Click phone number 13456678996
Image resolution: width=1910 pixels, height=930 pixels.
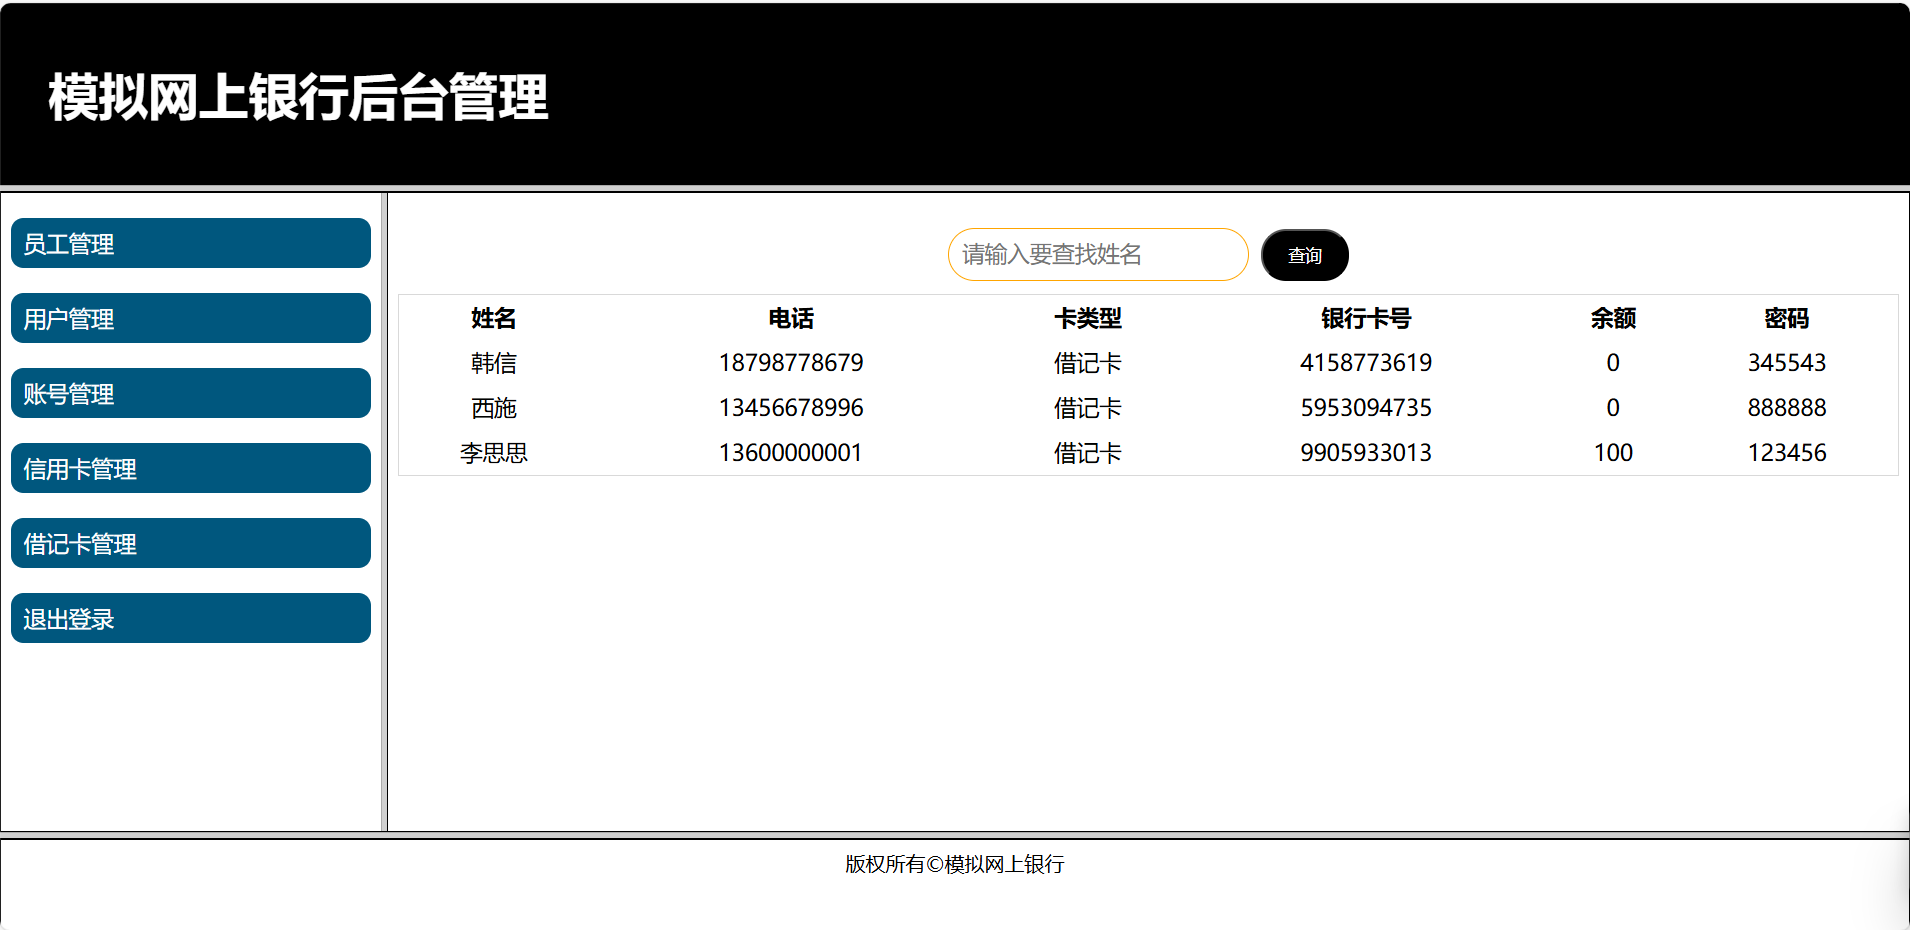tap(790, 408)
